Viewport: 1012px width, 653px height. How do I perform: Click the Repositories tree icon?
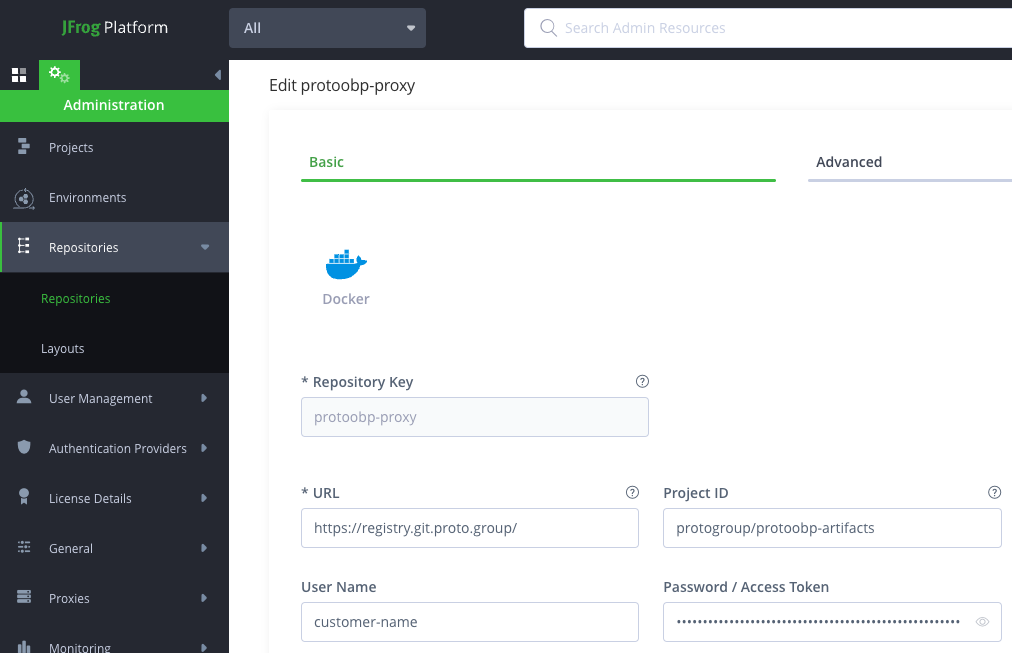pos(24,246)
